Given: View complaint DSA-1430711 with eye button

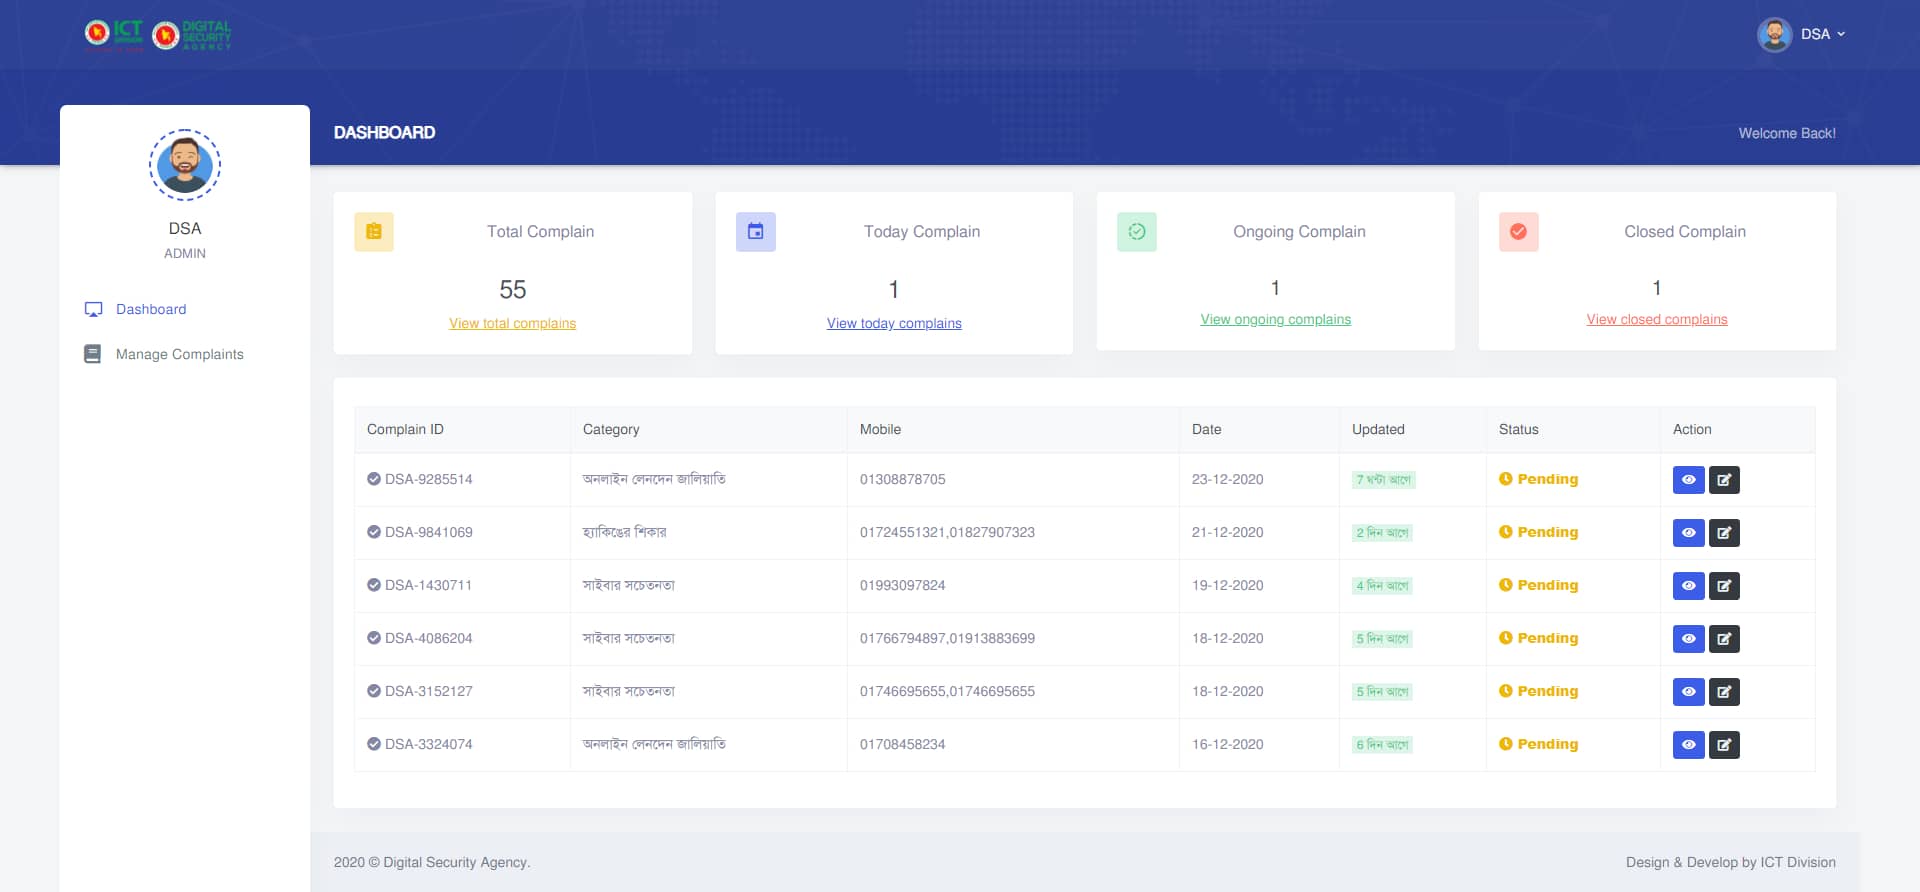Looking at the screenshot, I should pyautogui.click(x=1689, y=586).
